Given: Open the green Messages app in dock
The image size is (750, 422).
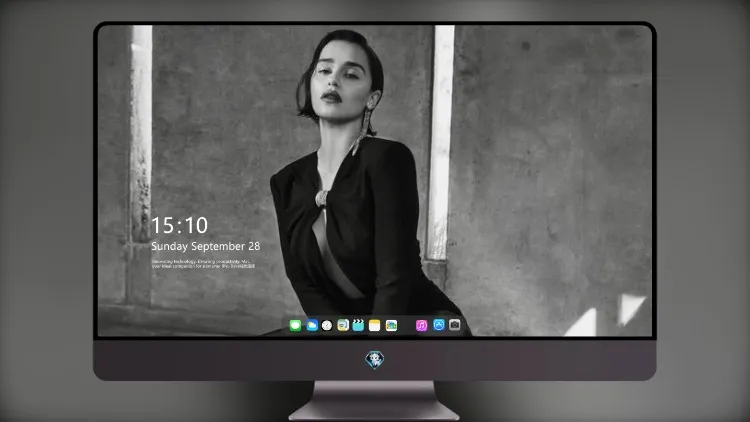Looking at the screenshot, I should [x=295, y=325].
